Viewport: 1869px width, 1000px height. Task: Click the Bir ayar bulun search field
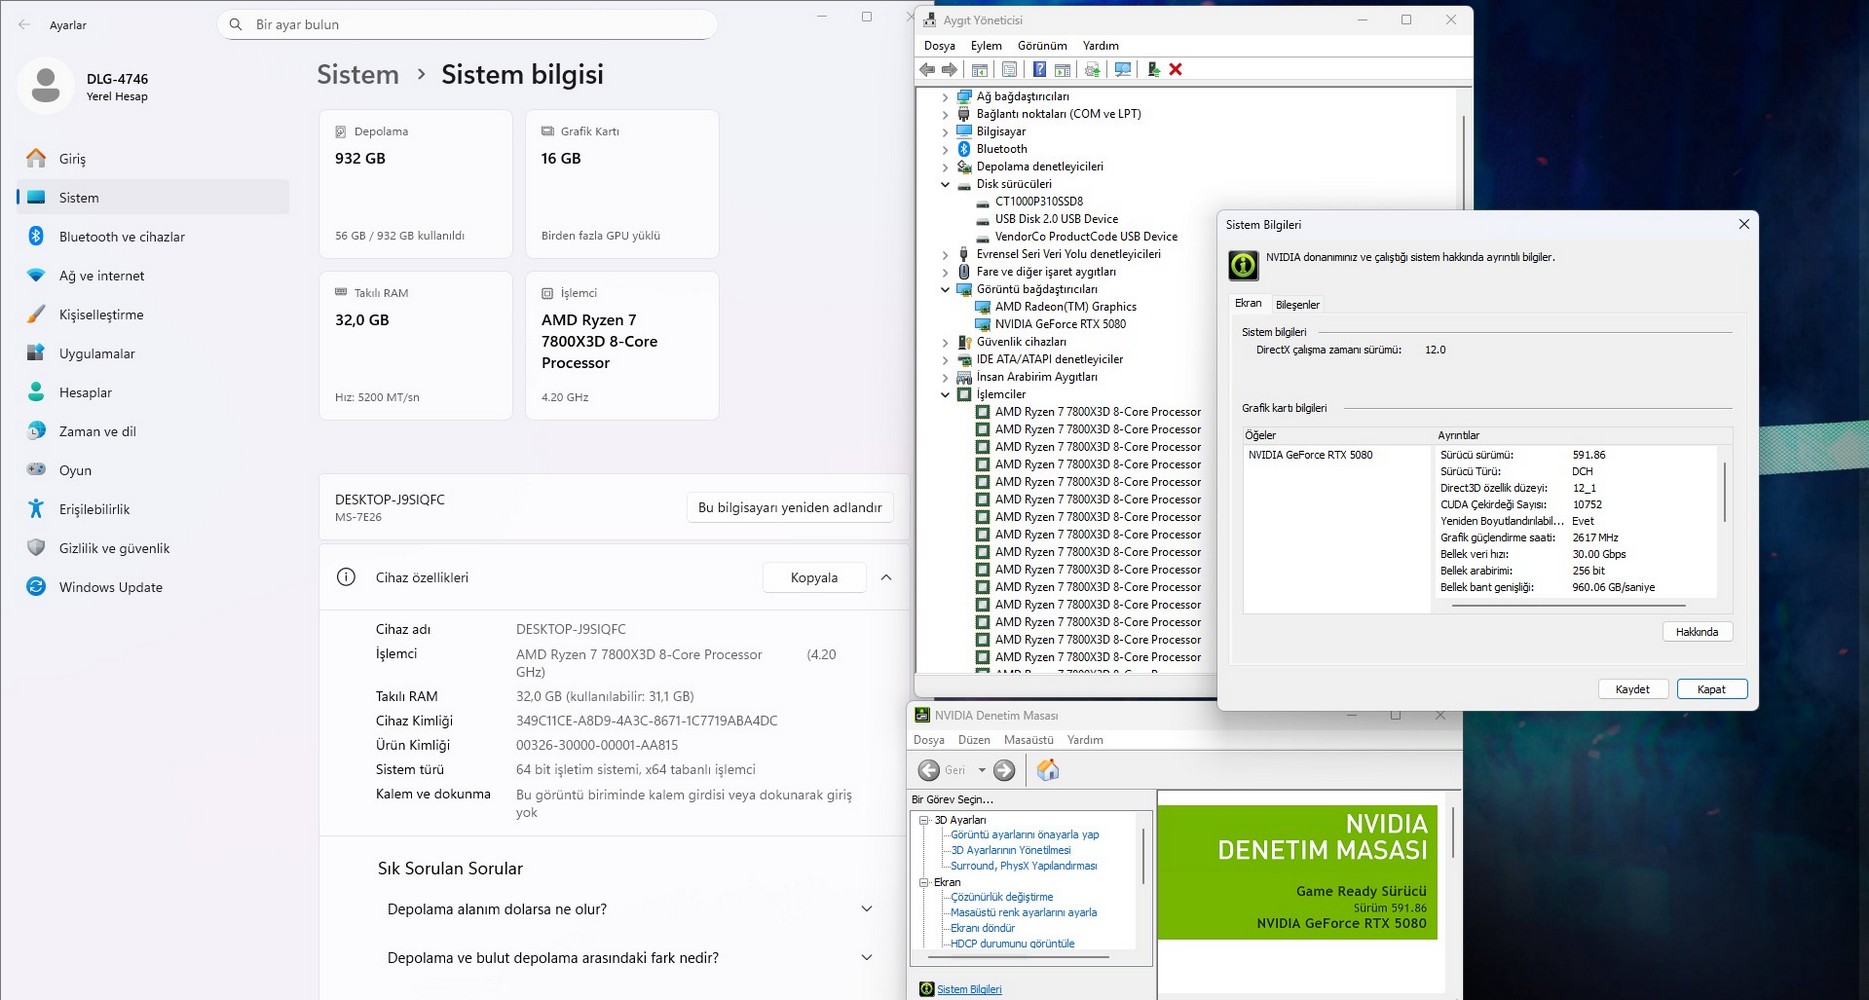[468, 24]
